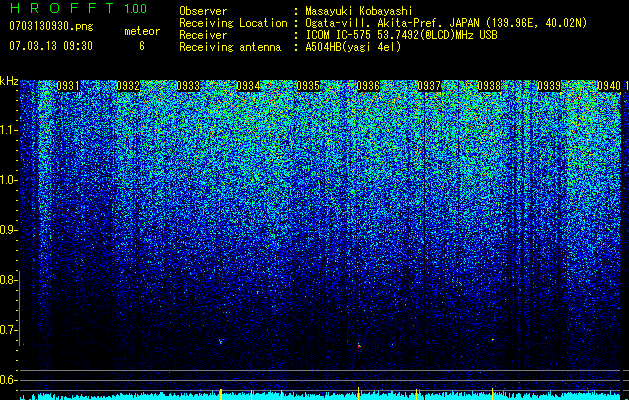
Task: Click the last yellow meteor marker in power strip
Action: [x=492, y=393]
